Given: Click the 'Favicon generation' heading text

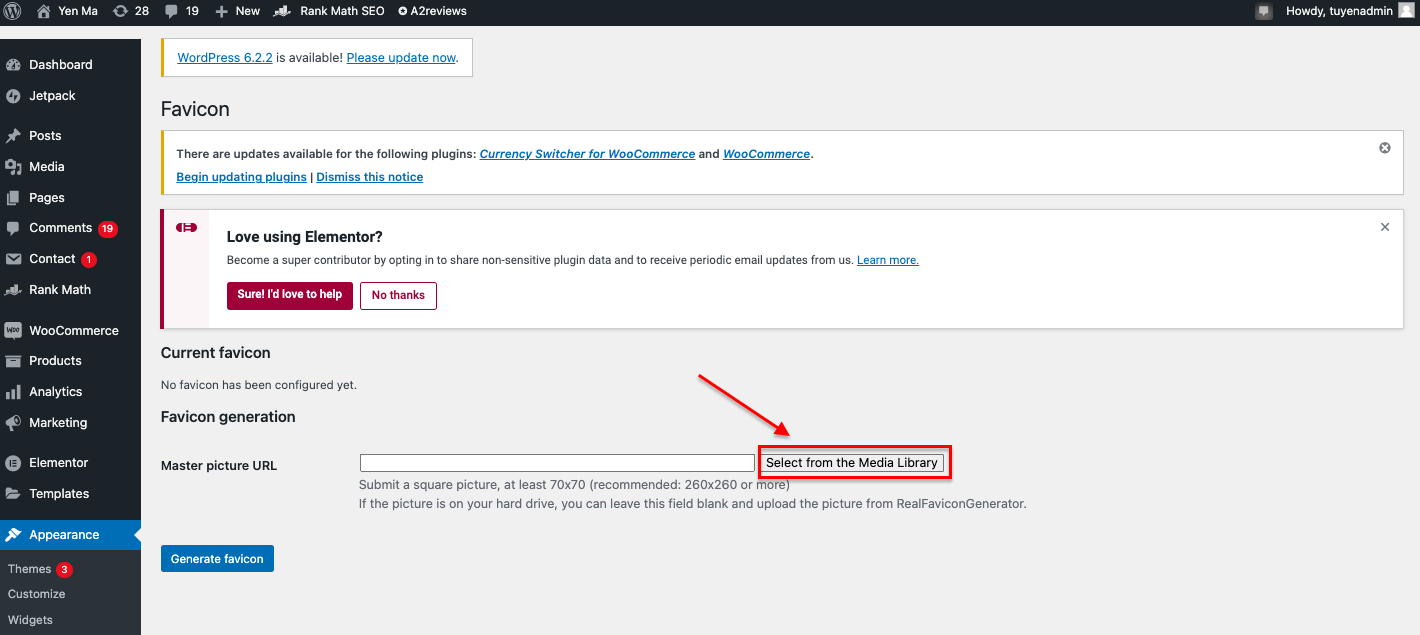Looking at the screenshot, I should 228,417.
